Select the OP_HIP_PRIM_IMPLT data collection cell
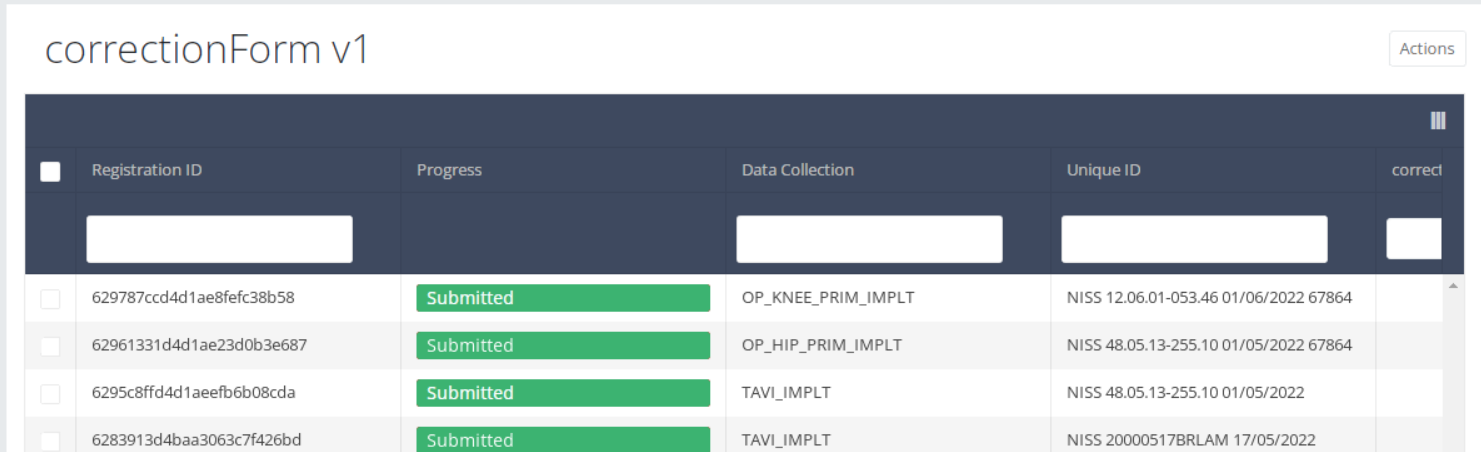Image resolution: width=1481 pixels, height=452 pixels. 821,345
